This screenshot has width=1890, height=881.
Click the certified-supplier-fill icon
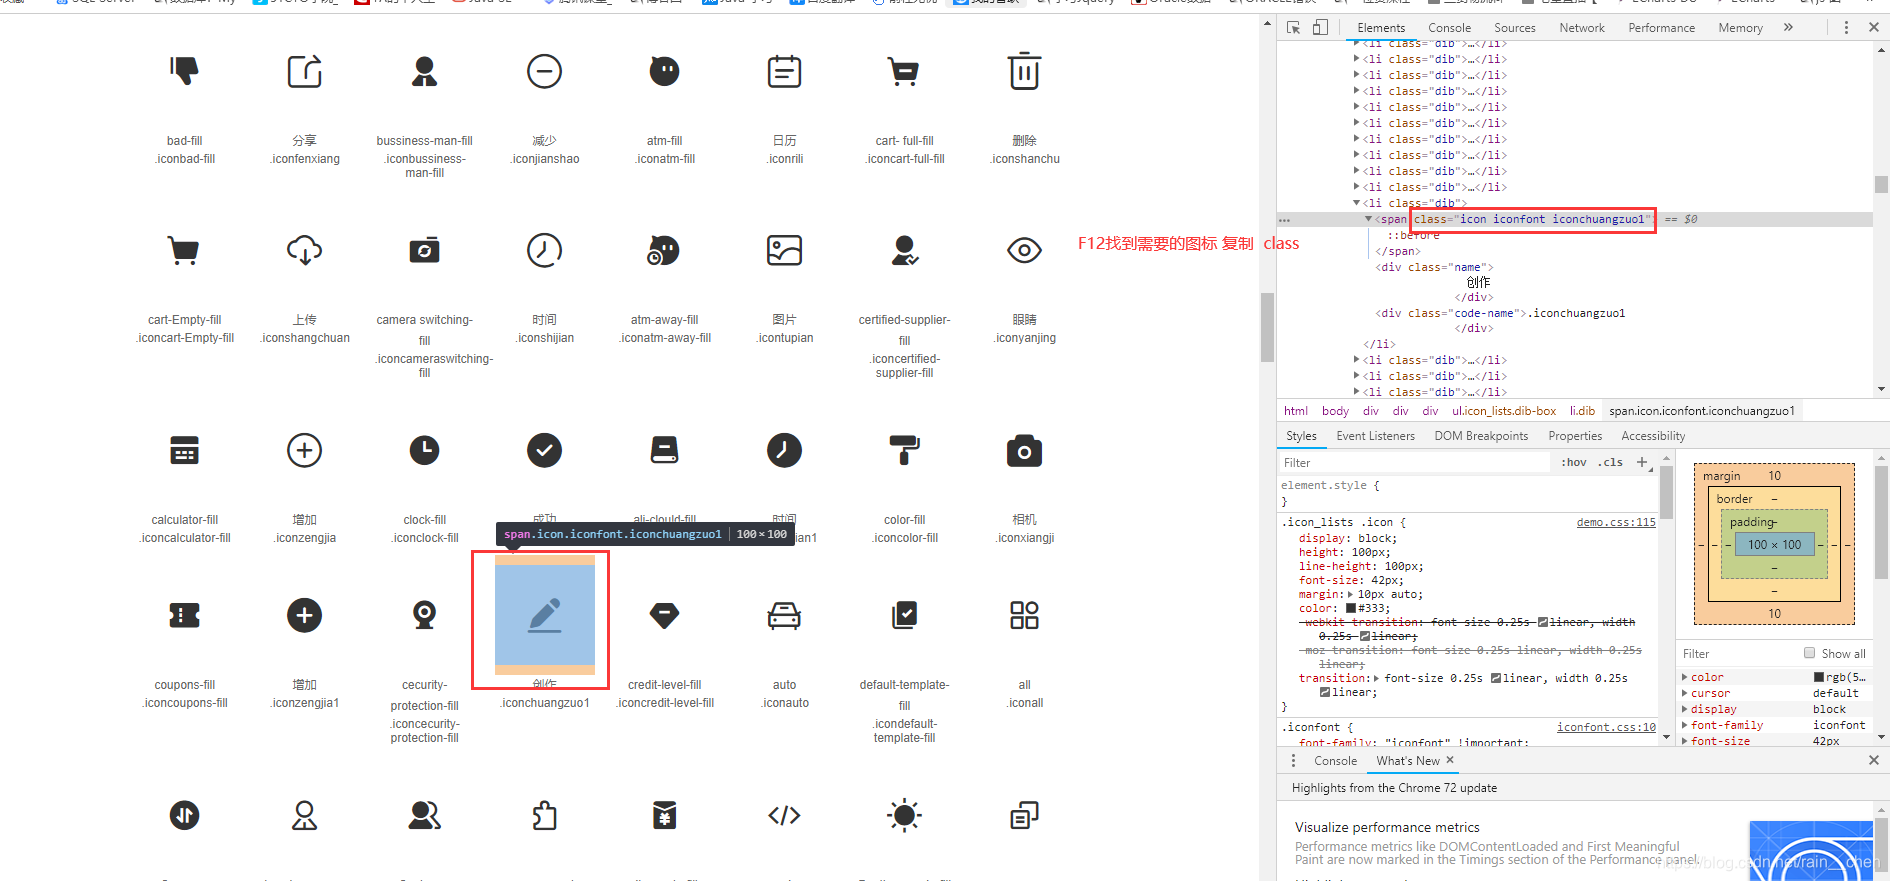coord(904,250)
